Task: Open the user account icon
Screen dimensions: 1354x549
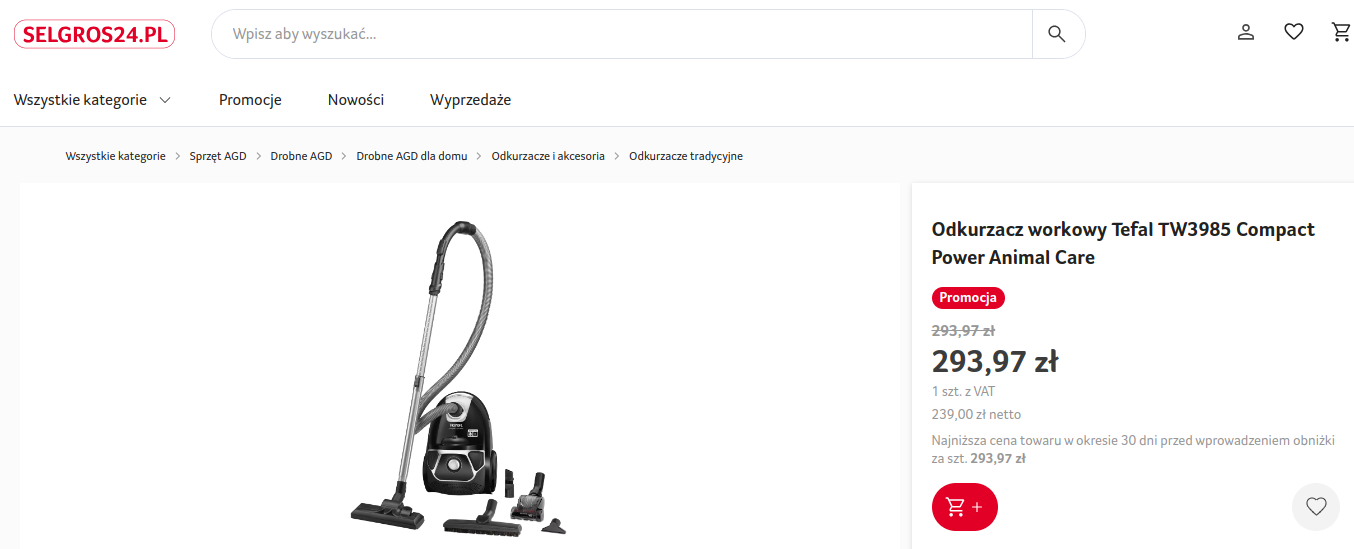Action: (x=1246, y=32)
